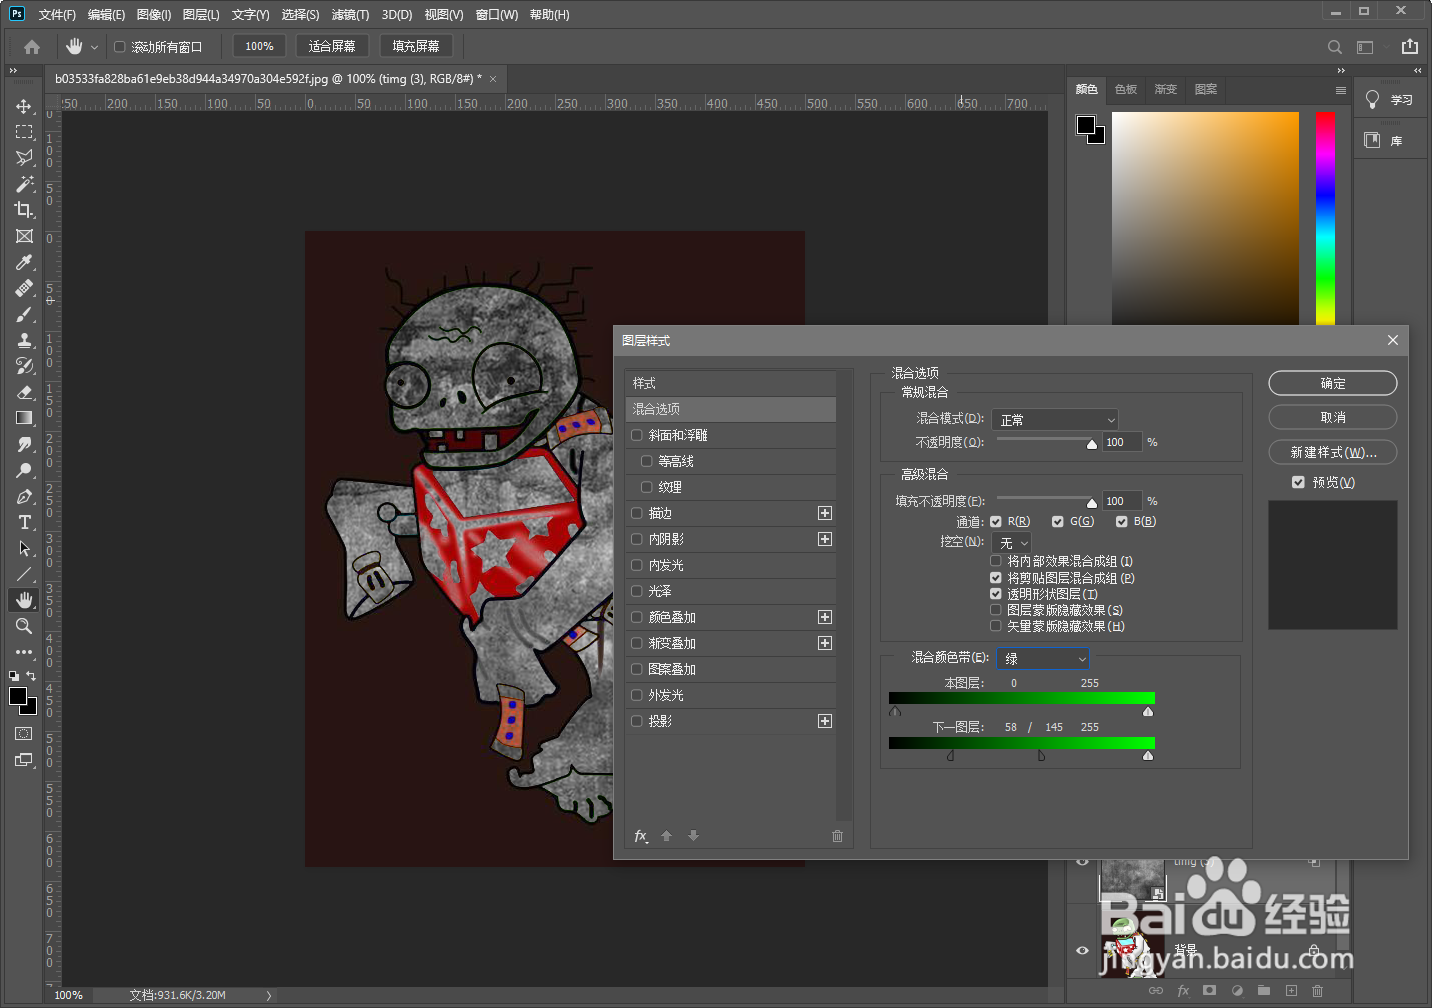Select the Rectangular Marquee tool
This screenshot has width=1432, height=1008.
(x=24, y=132)
